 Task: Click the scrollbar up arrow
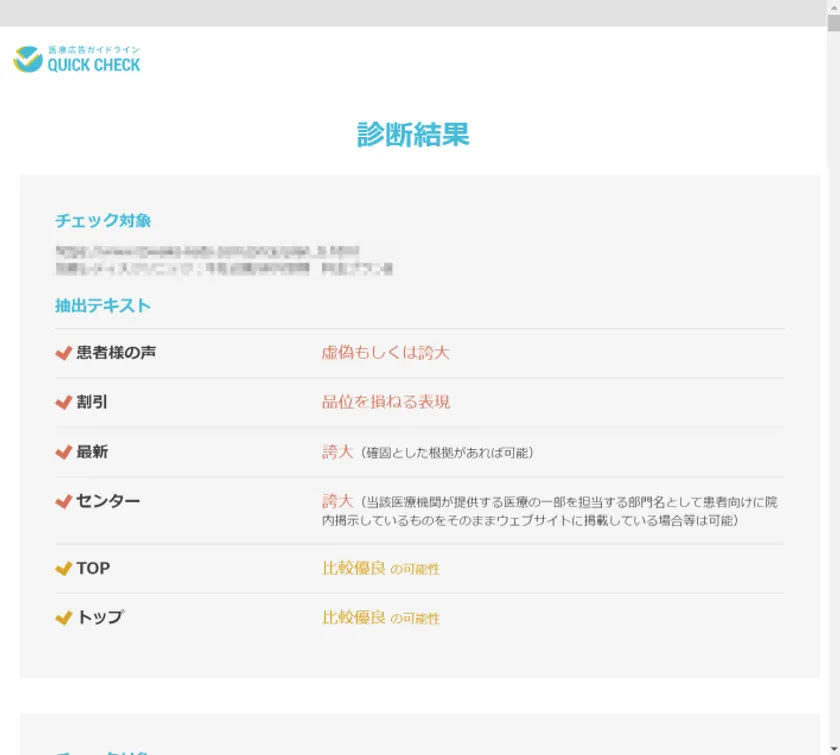point(833,7)
